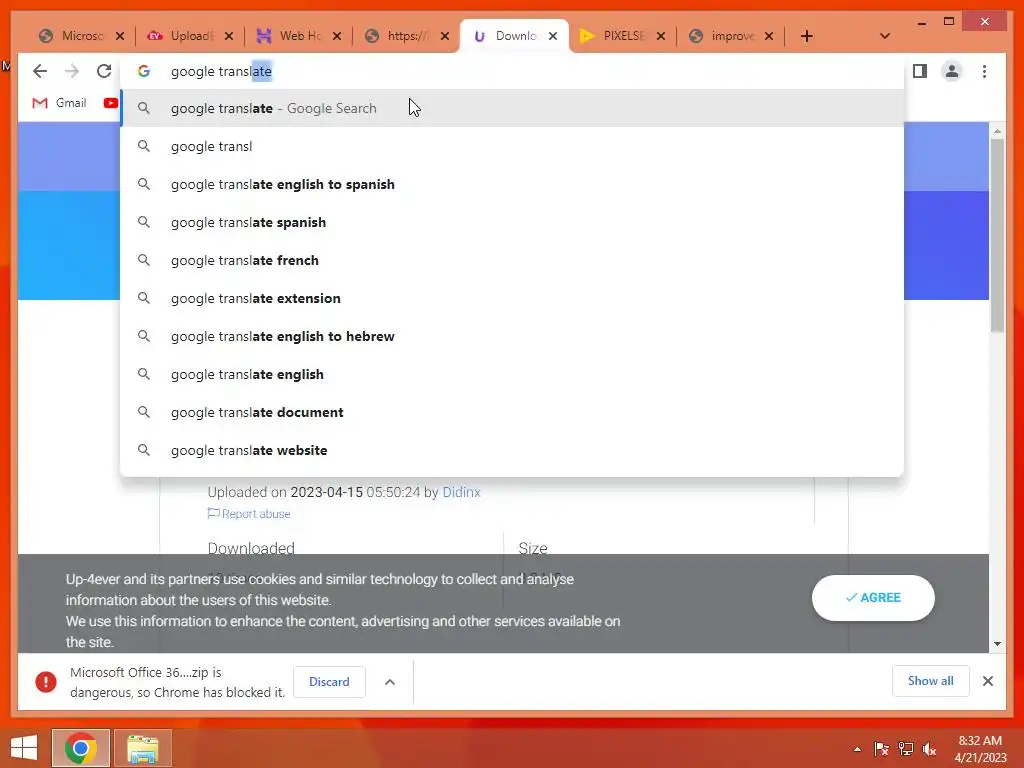Close the downloads bar
Image resolution: width=1024 pixels, height=768 pixels.
(988, 681)
